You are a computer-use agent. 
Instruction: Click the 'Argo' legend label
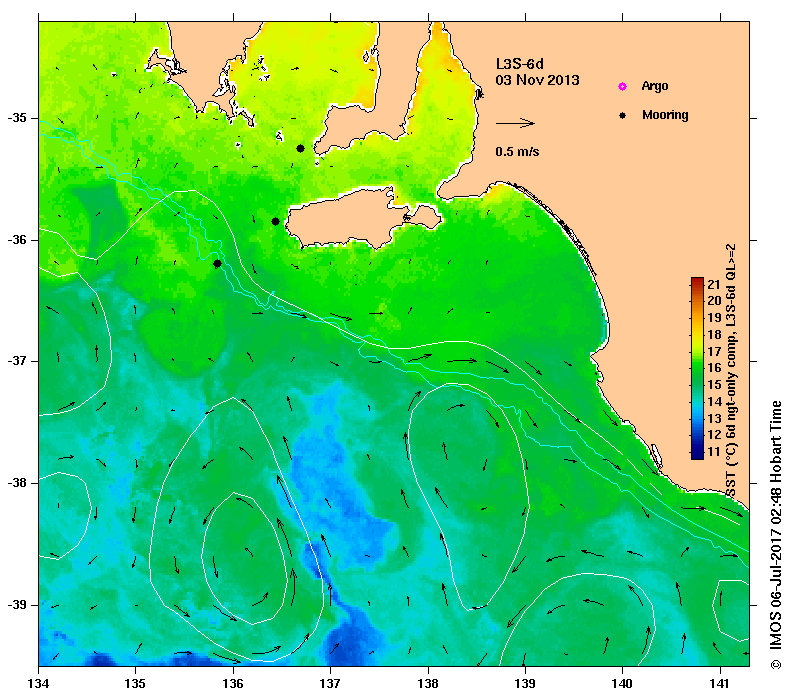pyautogui.click(x=655, y=86)
